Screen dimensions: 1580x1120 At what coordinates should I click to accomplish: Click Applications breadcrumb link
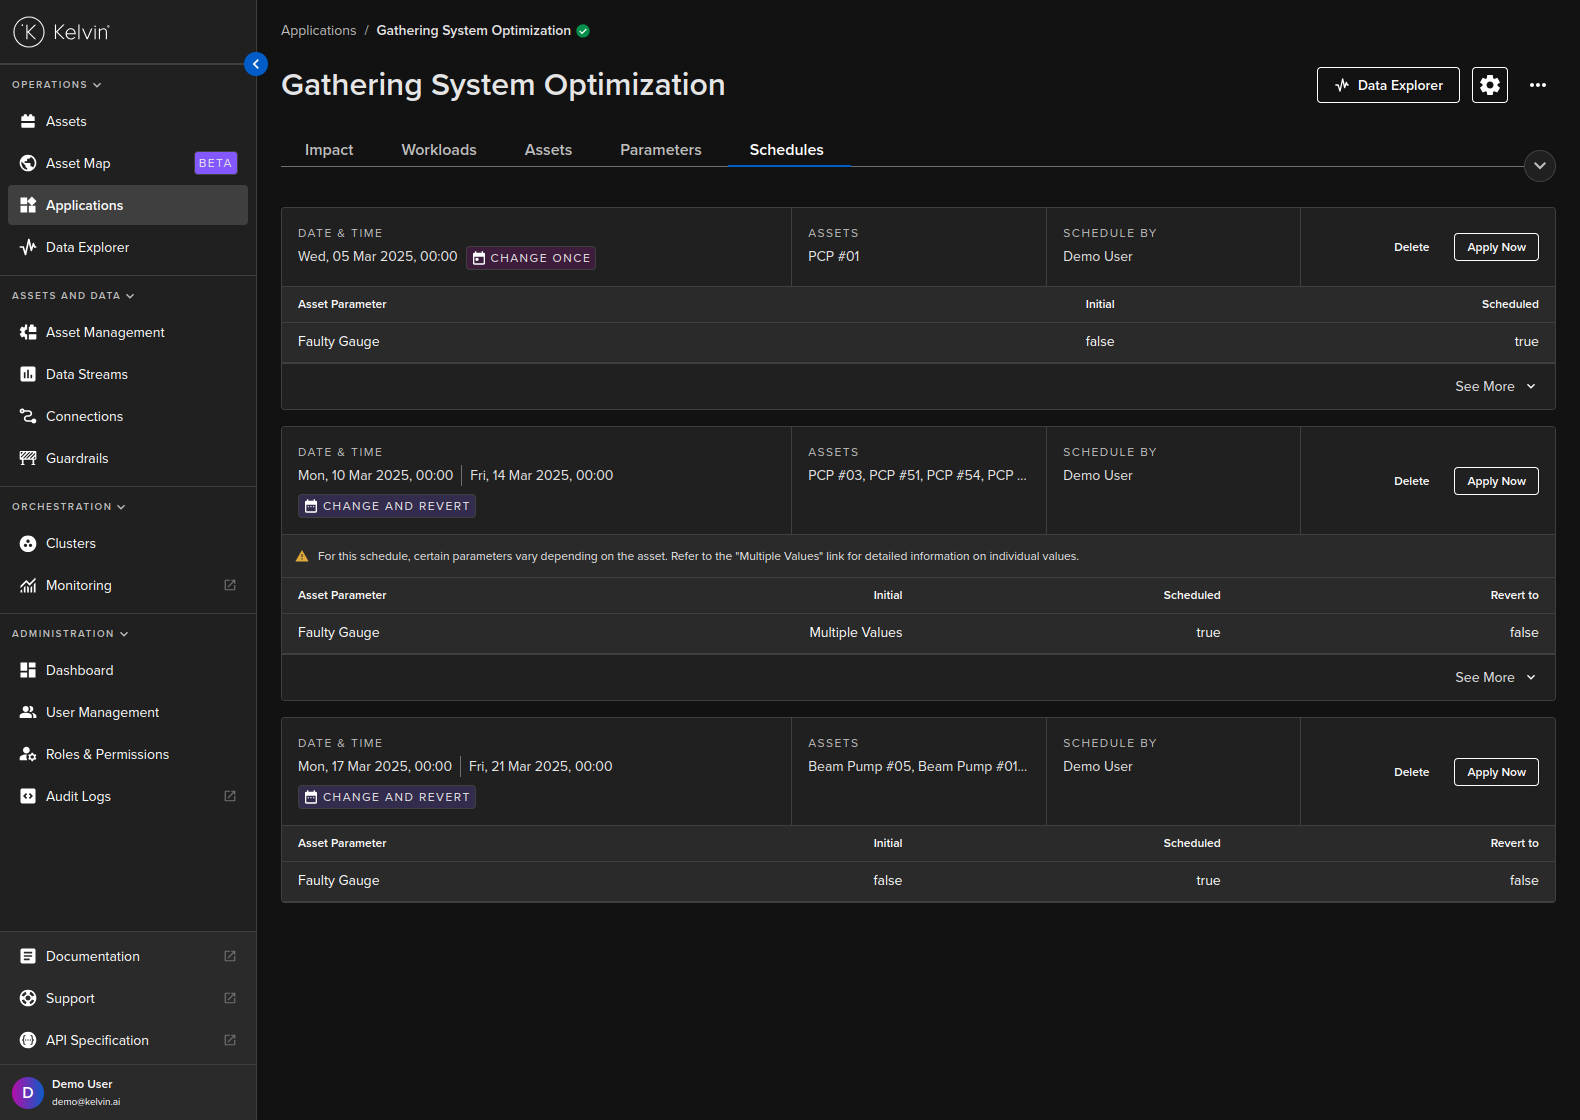pos(318,31)
